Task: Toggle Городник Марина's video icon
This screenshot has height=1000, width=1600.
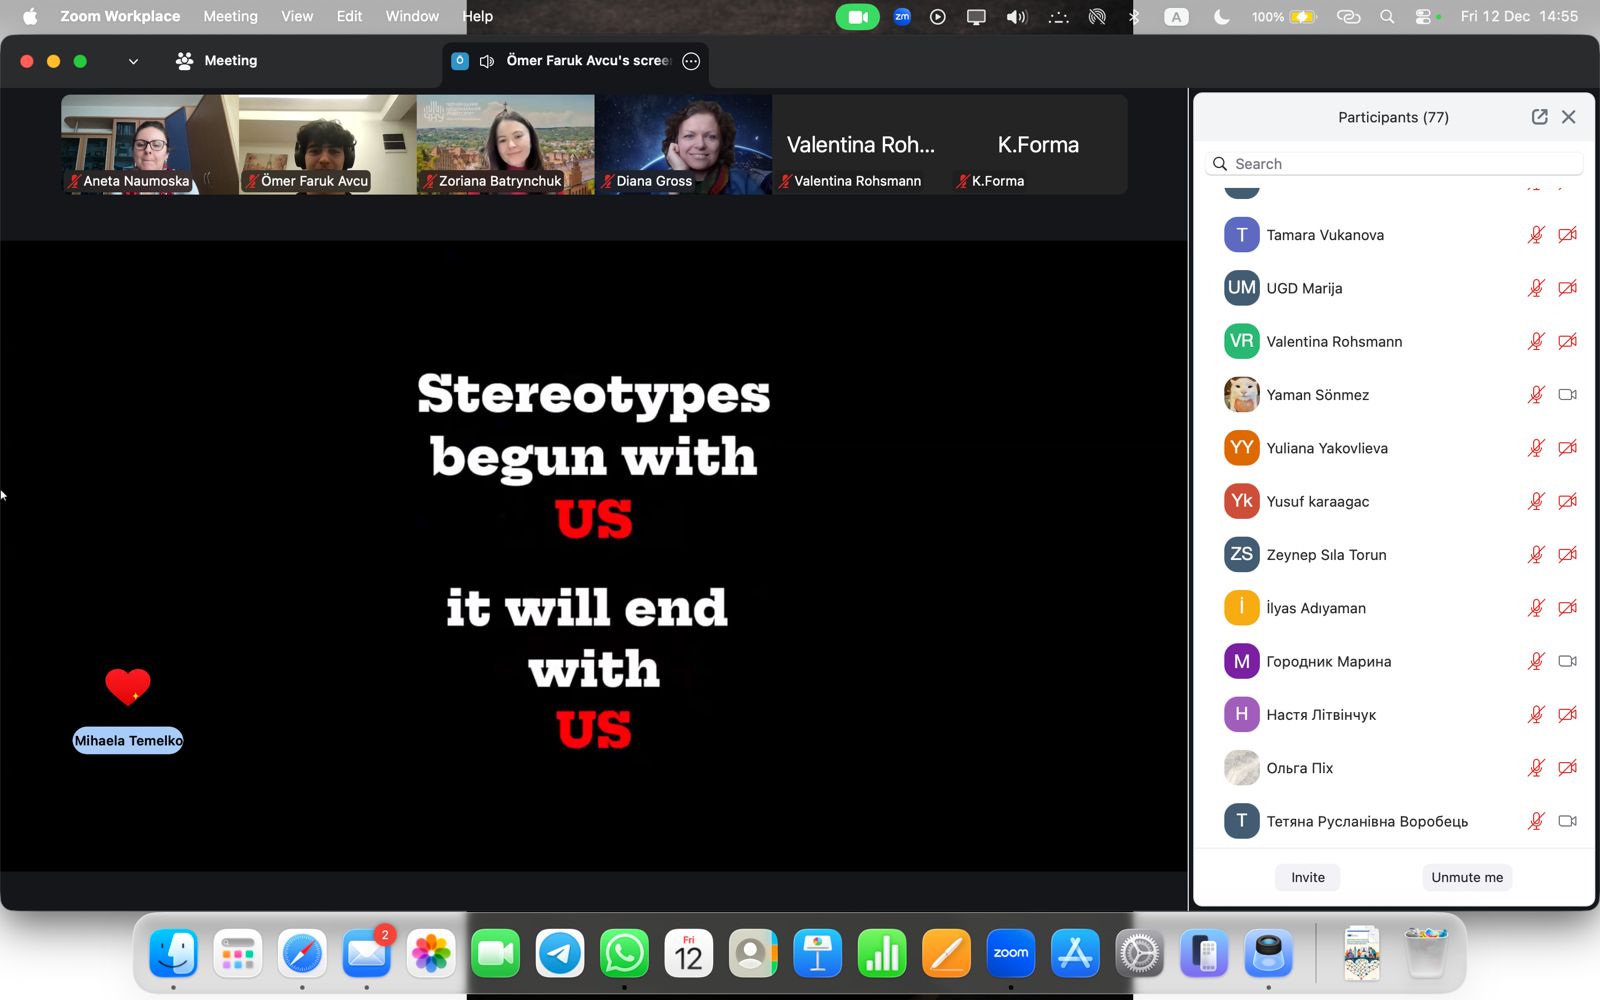Action: (x=1568, y=661)
